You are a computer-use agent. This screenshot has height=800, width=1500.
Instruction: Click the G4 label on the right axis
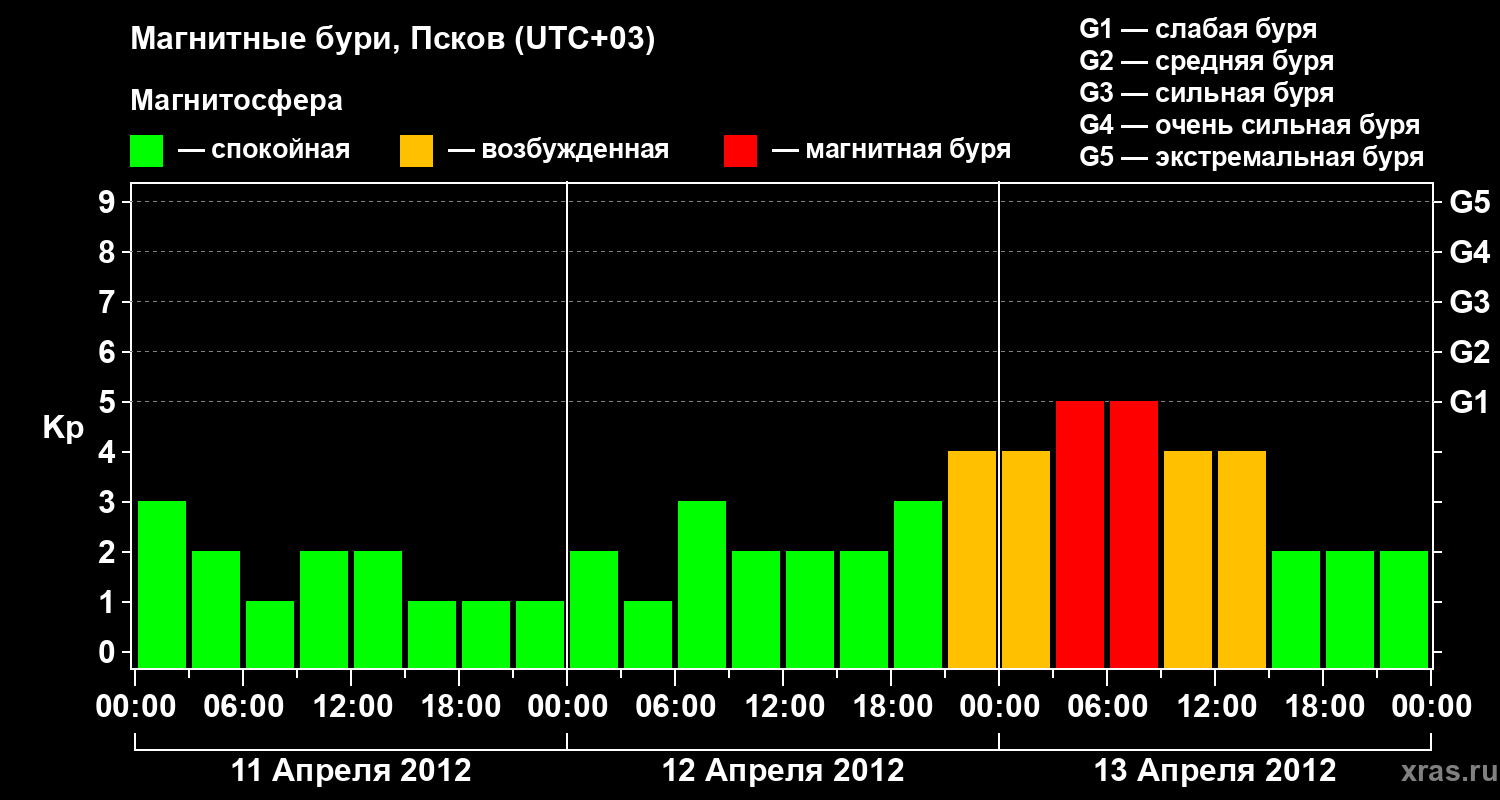tap(1470, 252)
